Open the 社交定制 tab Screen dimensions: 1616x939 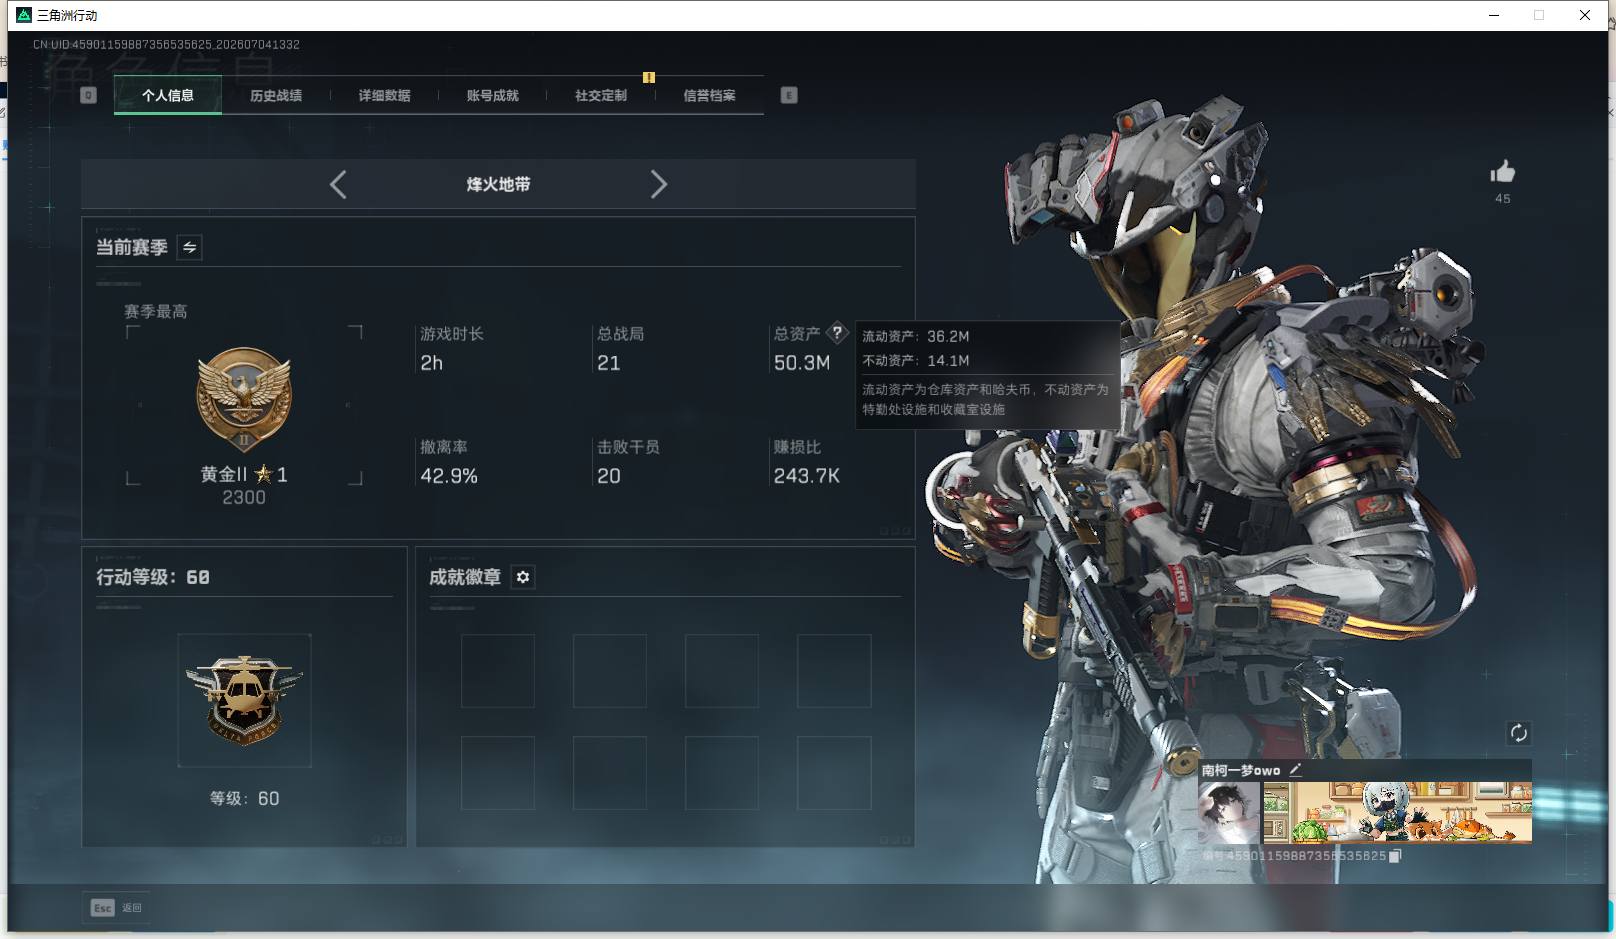click(601, 95)
